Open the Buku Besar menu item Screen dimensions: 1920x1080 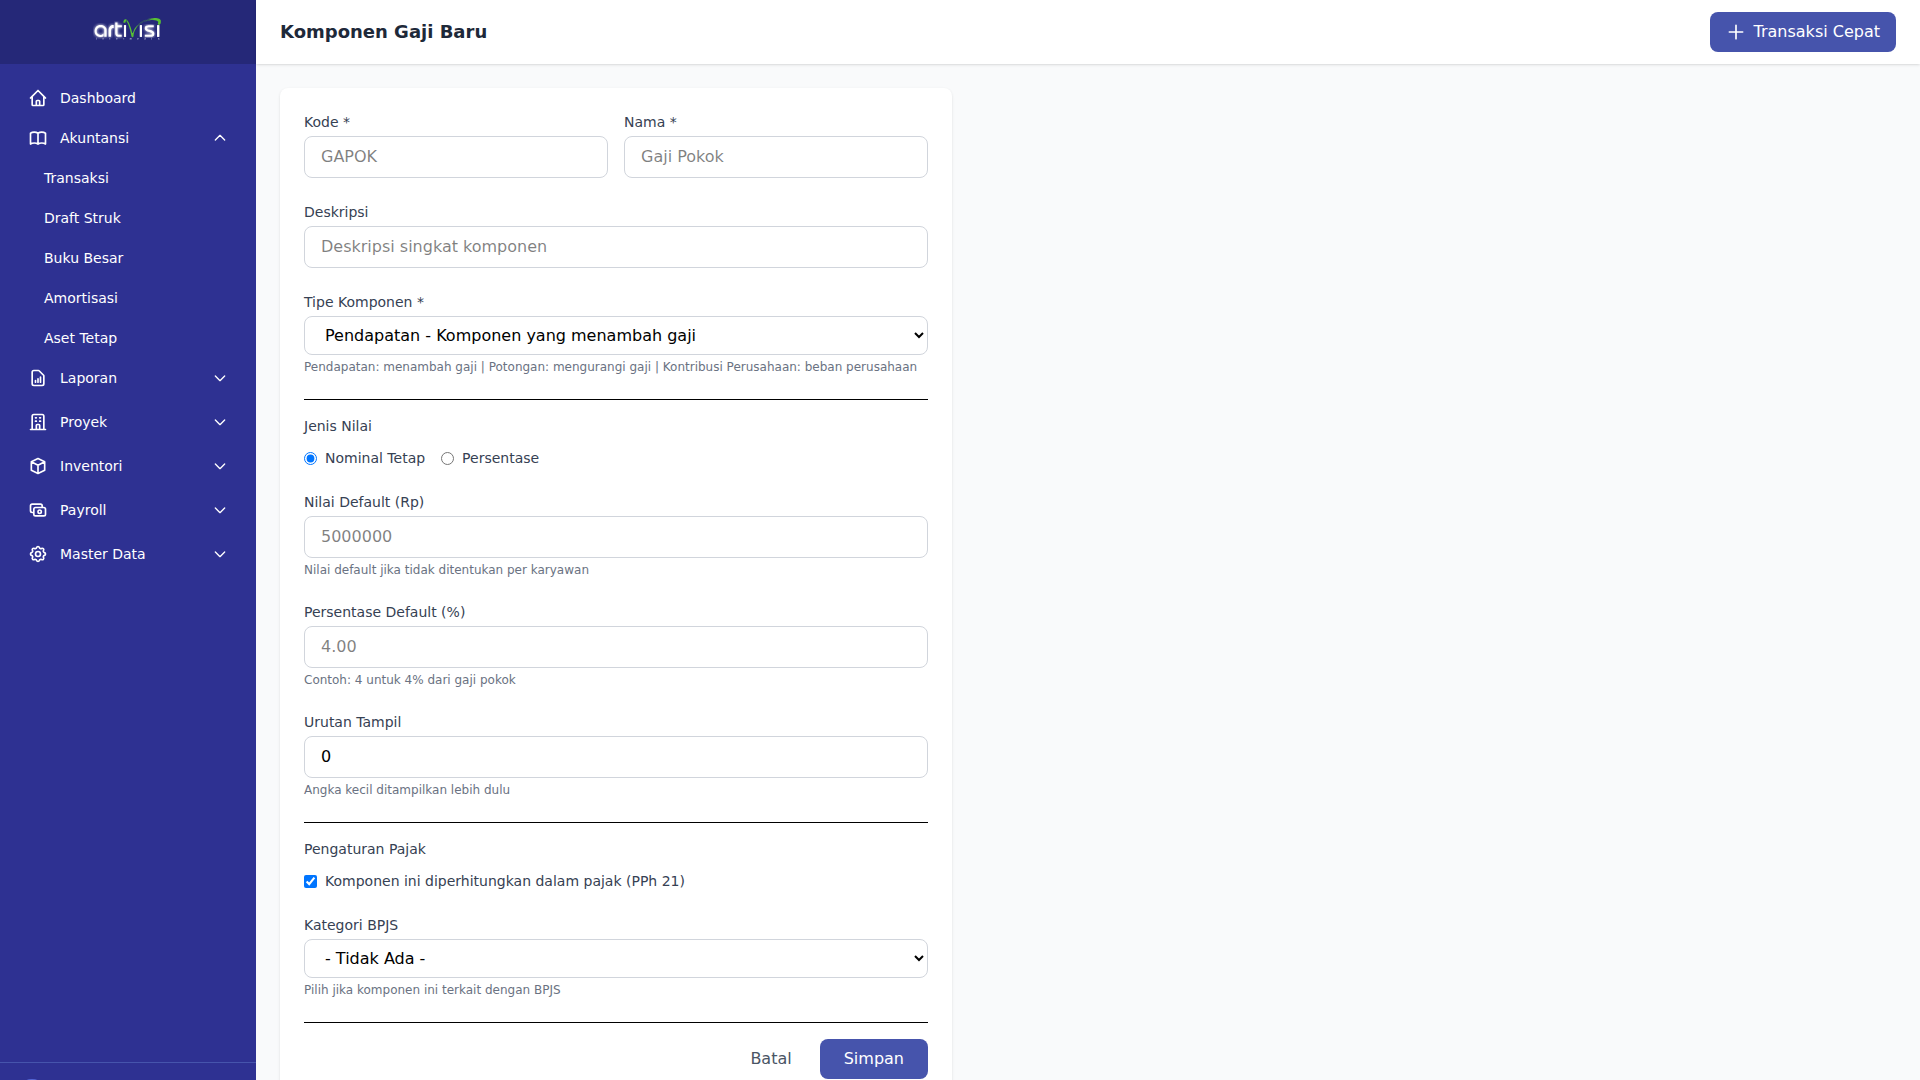click(x=83, y=258)
